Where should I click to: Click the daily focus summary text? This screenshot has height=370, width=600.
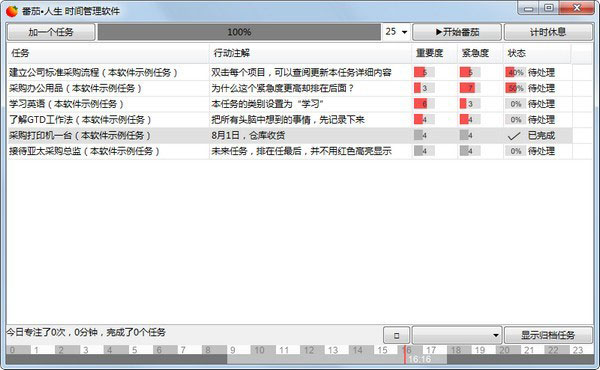(x=86, y=332)
